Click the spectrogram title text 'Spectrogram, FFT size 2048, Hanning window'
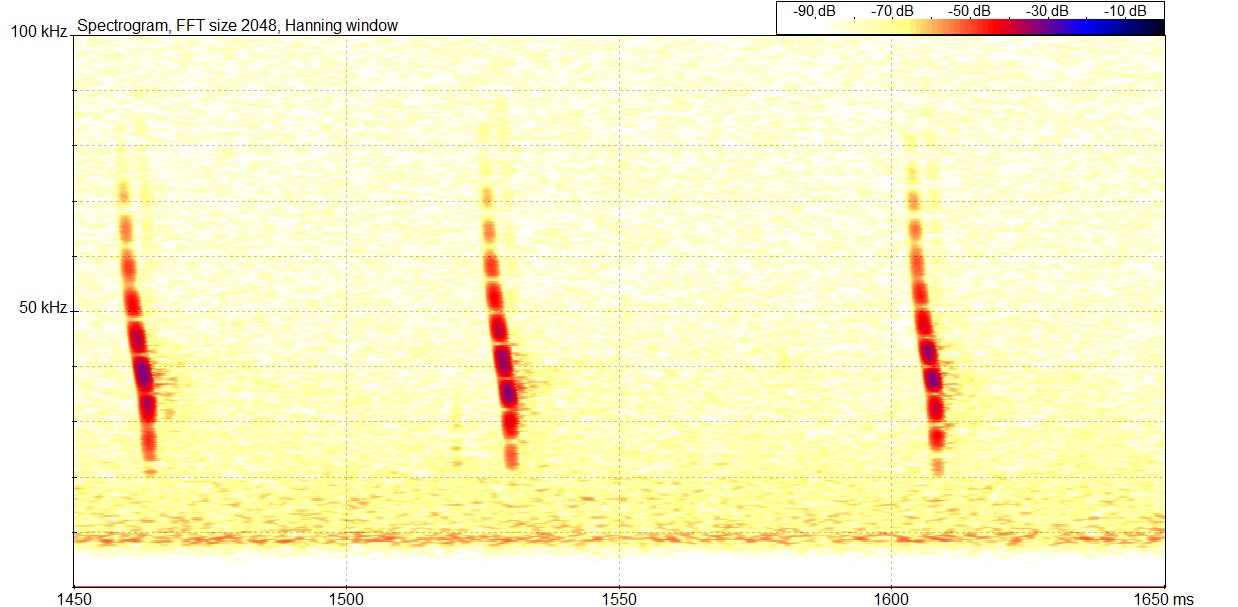This screenshot has height=607, width=1238. pyautogui.click(x=237, y=25)
